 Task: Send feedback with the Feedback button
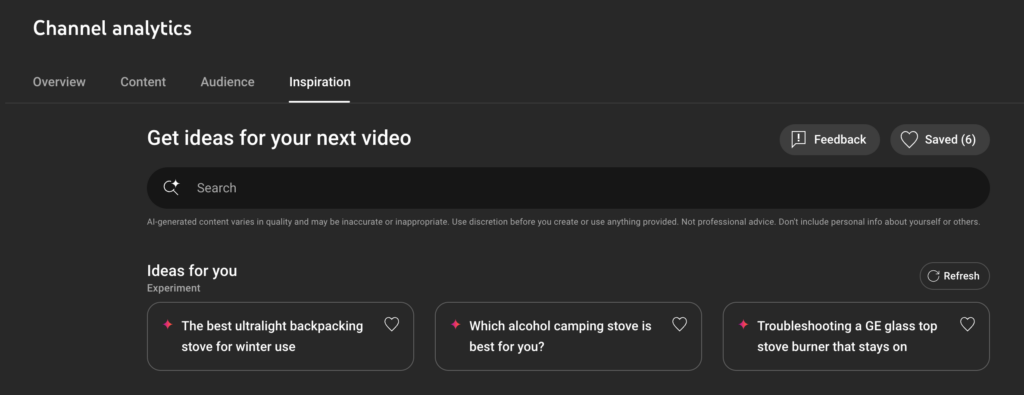click(x=829, y=140)
